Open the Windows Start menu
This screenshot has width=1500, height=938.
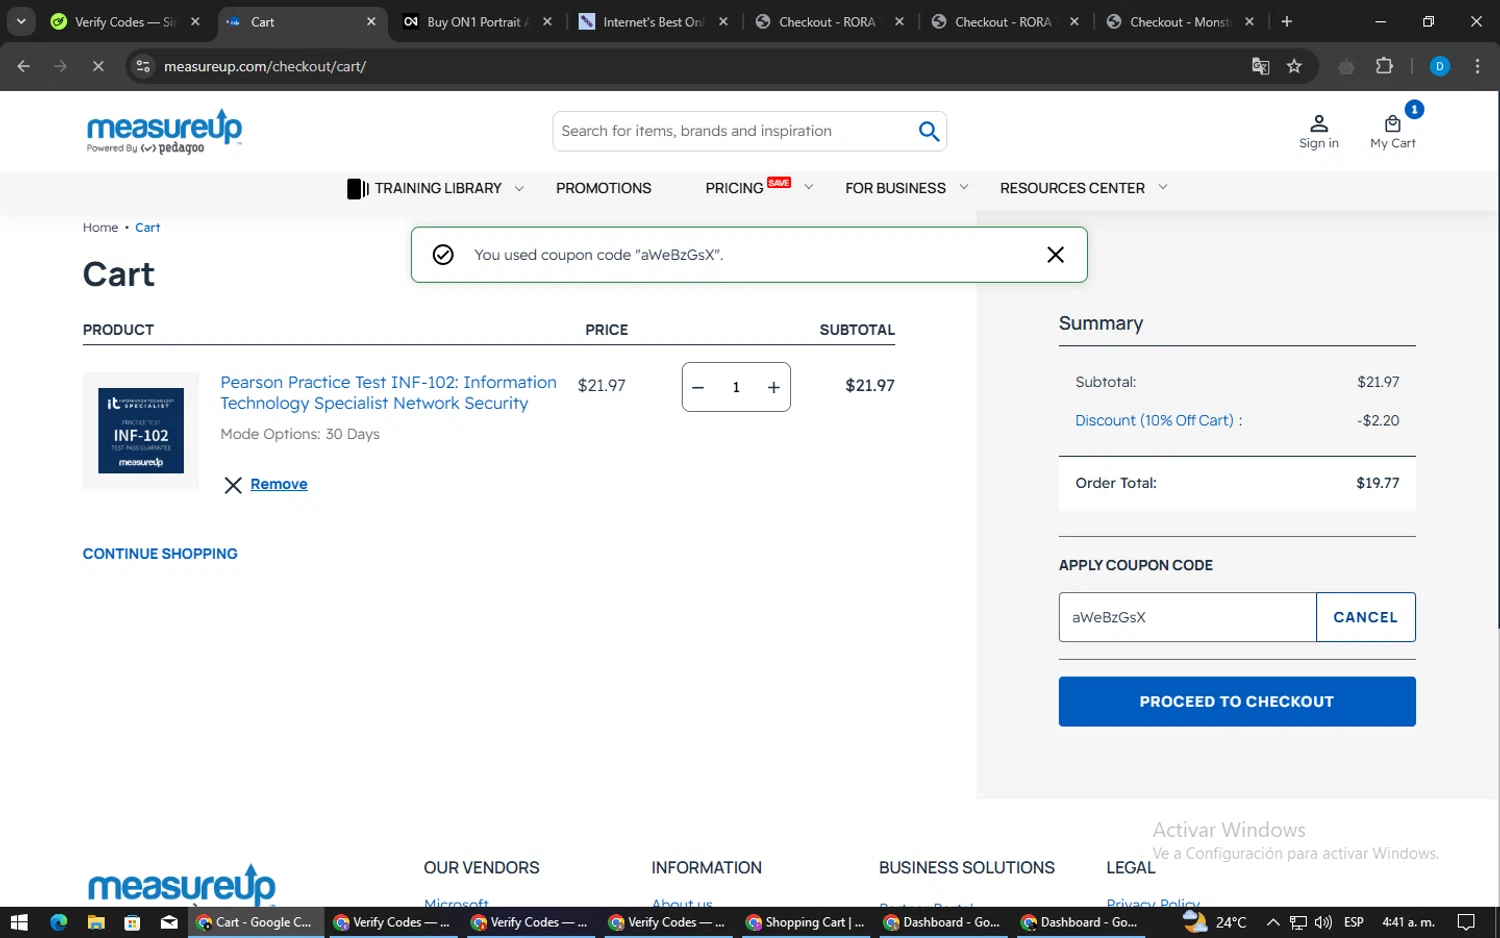[18, 922]
